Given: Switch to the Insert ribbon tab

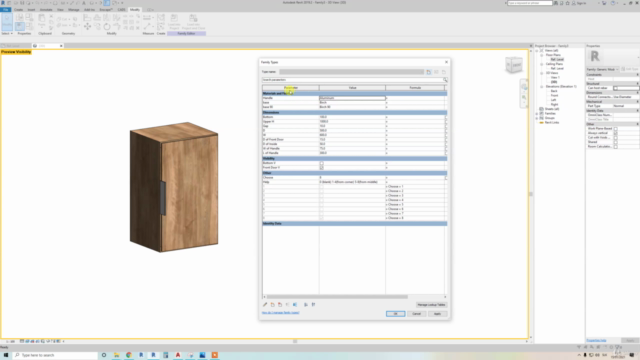Looking at the screenshot, I should coord(31,9).
